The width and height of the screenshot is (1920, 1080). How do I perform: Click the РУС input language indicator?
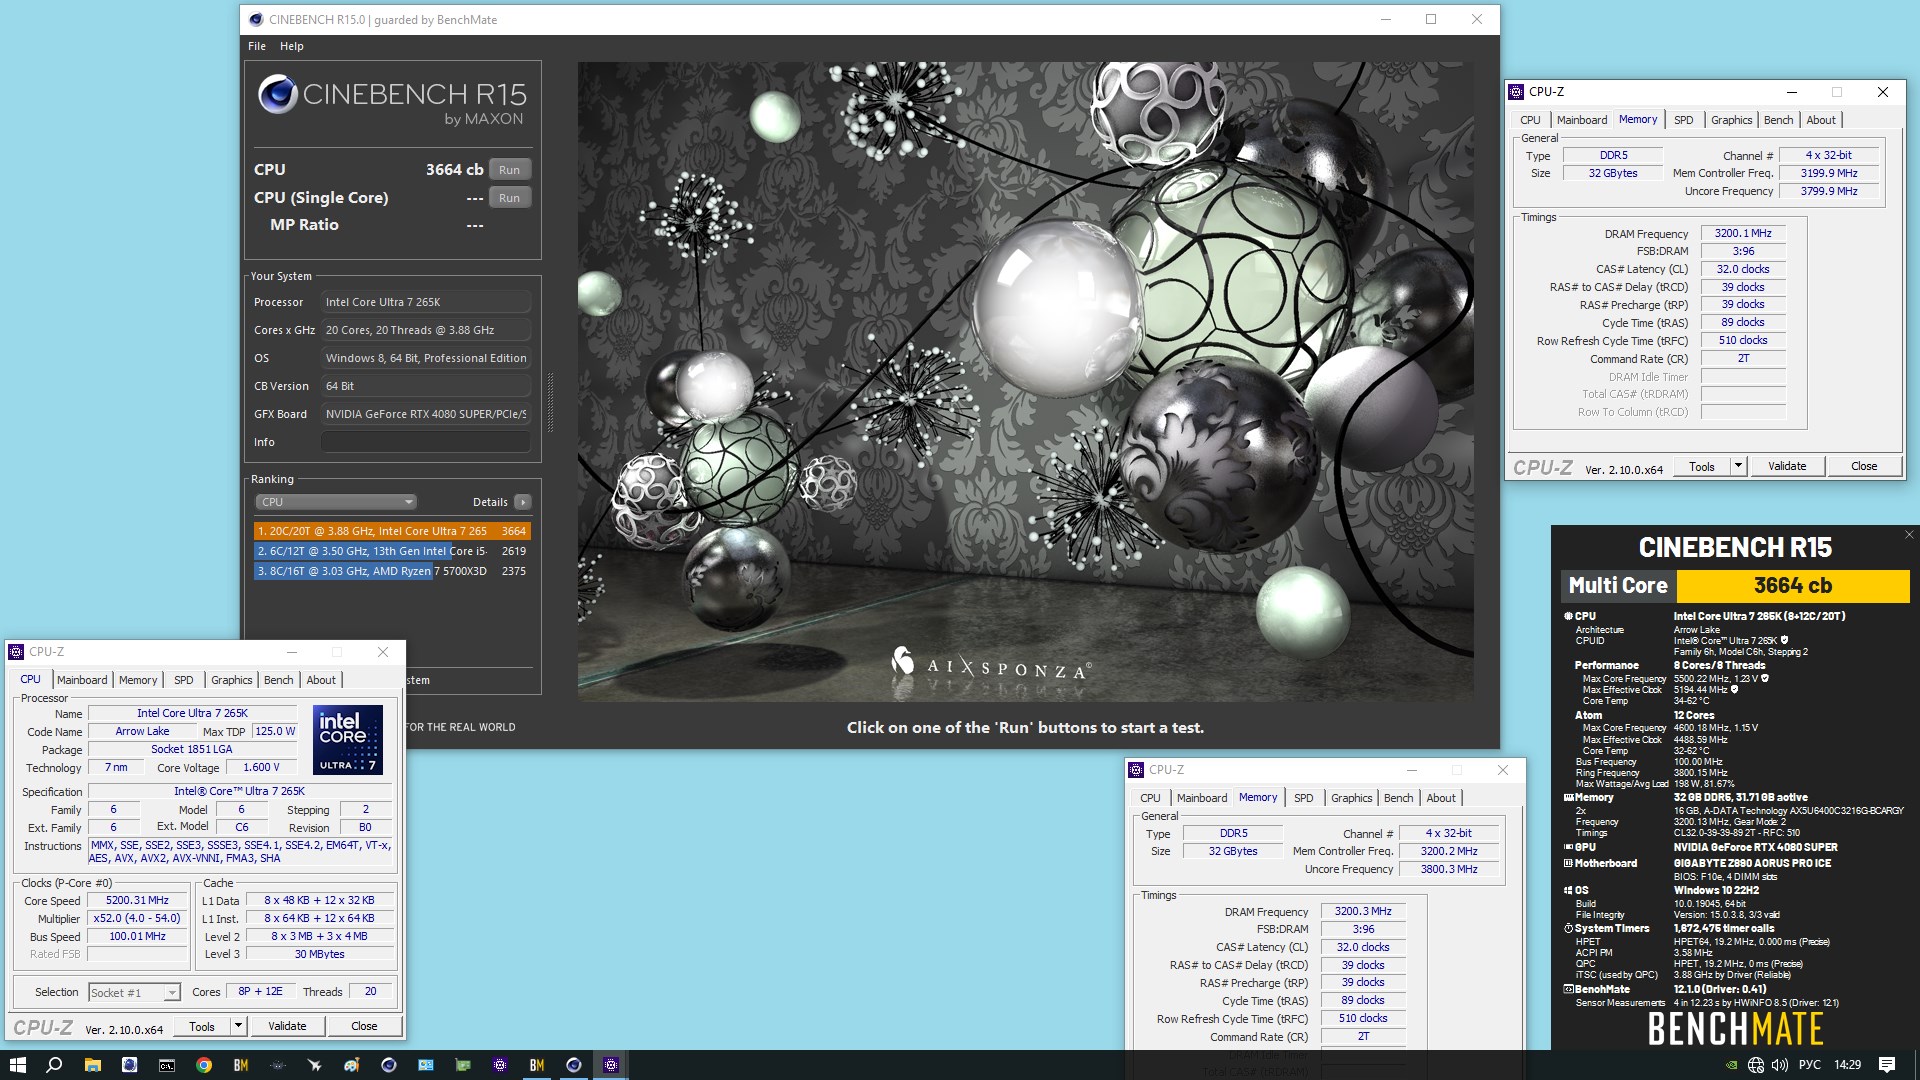click(1810, 1065)
